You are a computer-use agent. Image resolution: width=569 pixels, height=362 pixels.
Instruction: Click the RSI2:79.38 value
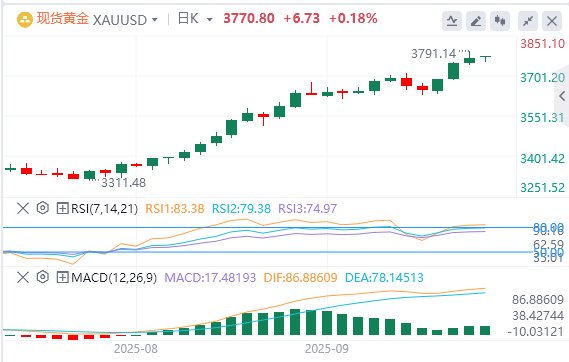[x=241, y=209]
